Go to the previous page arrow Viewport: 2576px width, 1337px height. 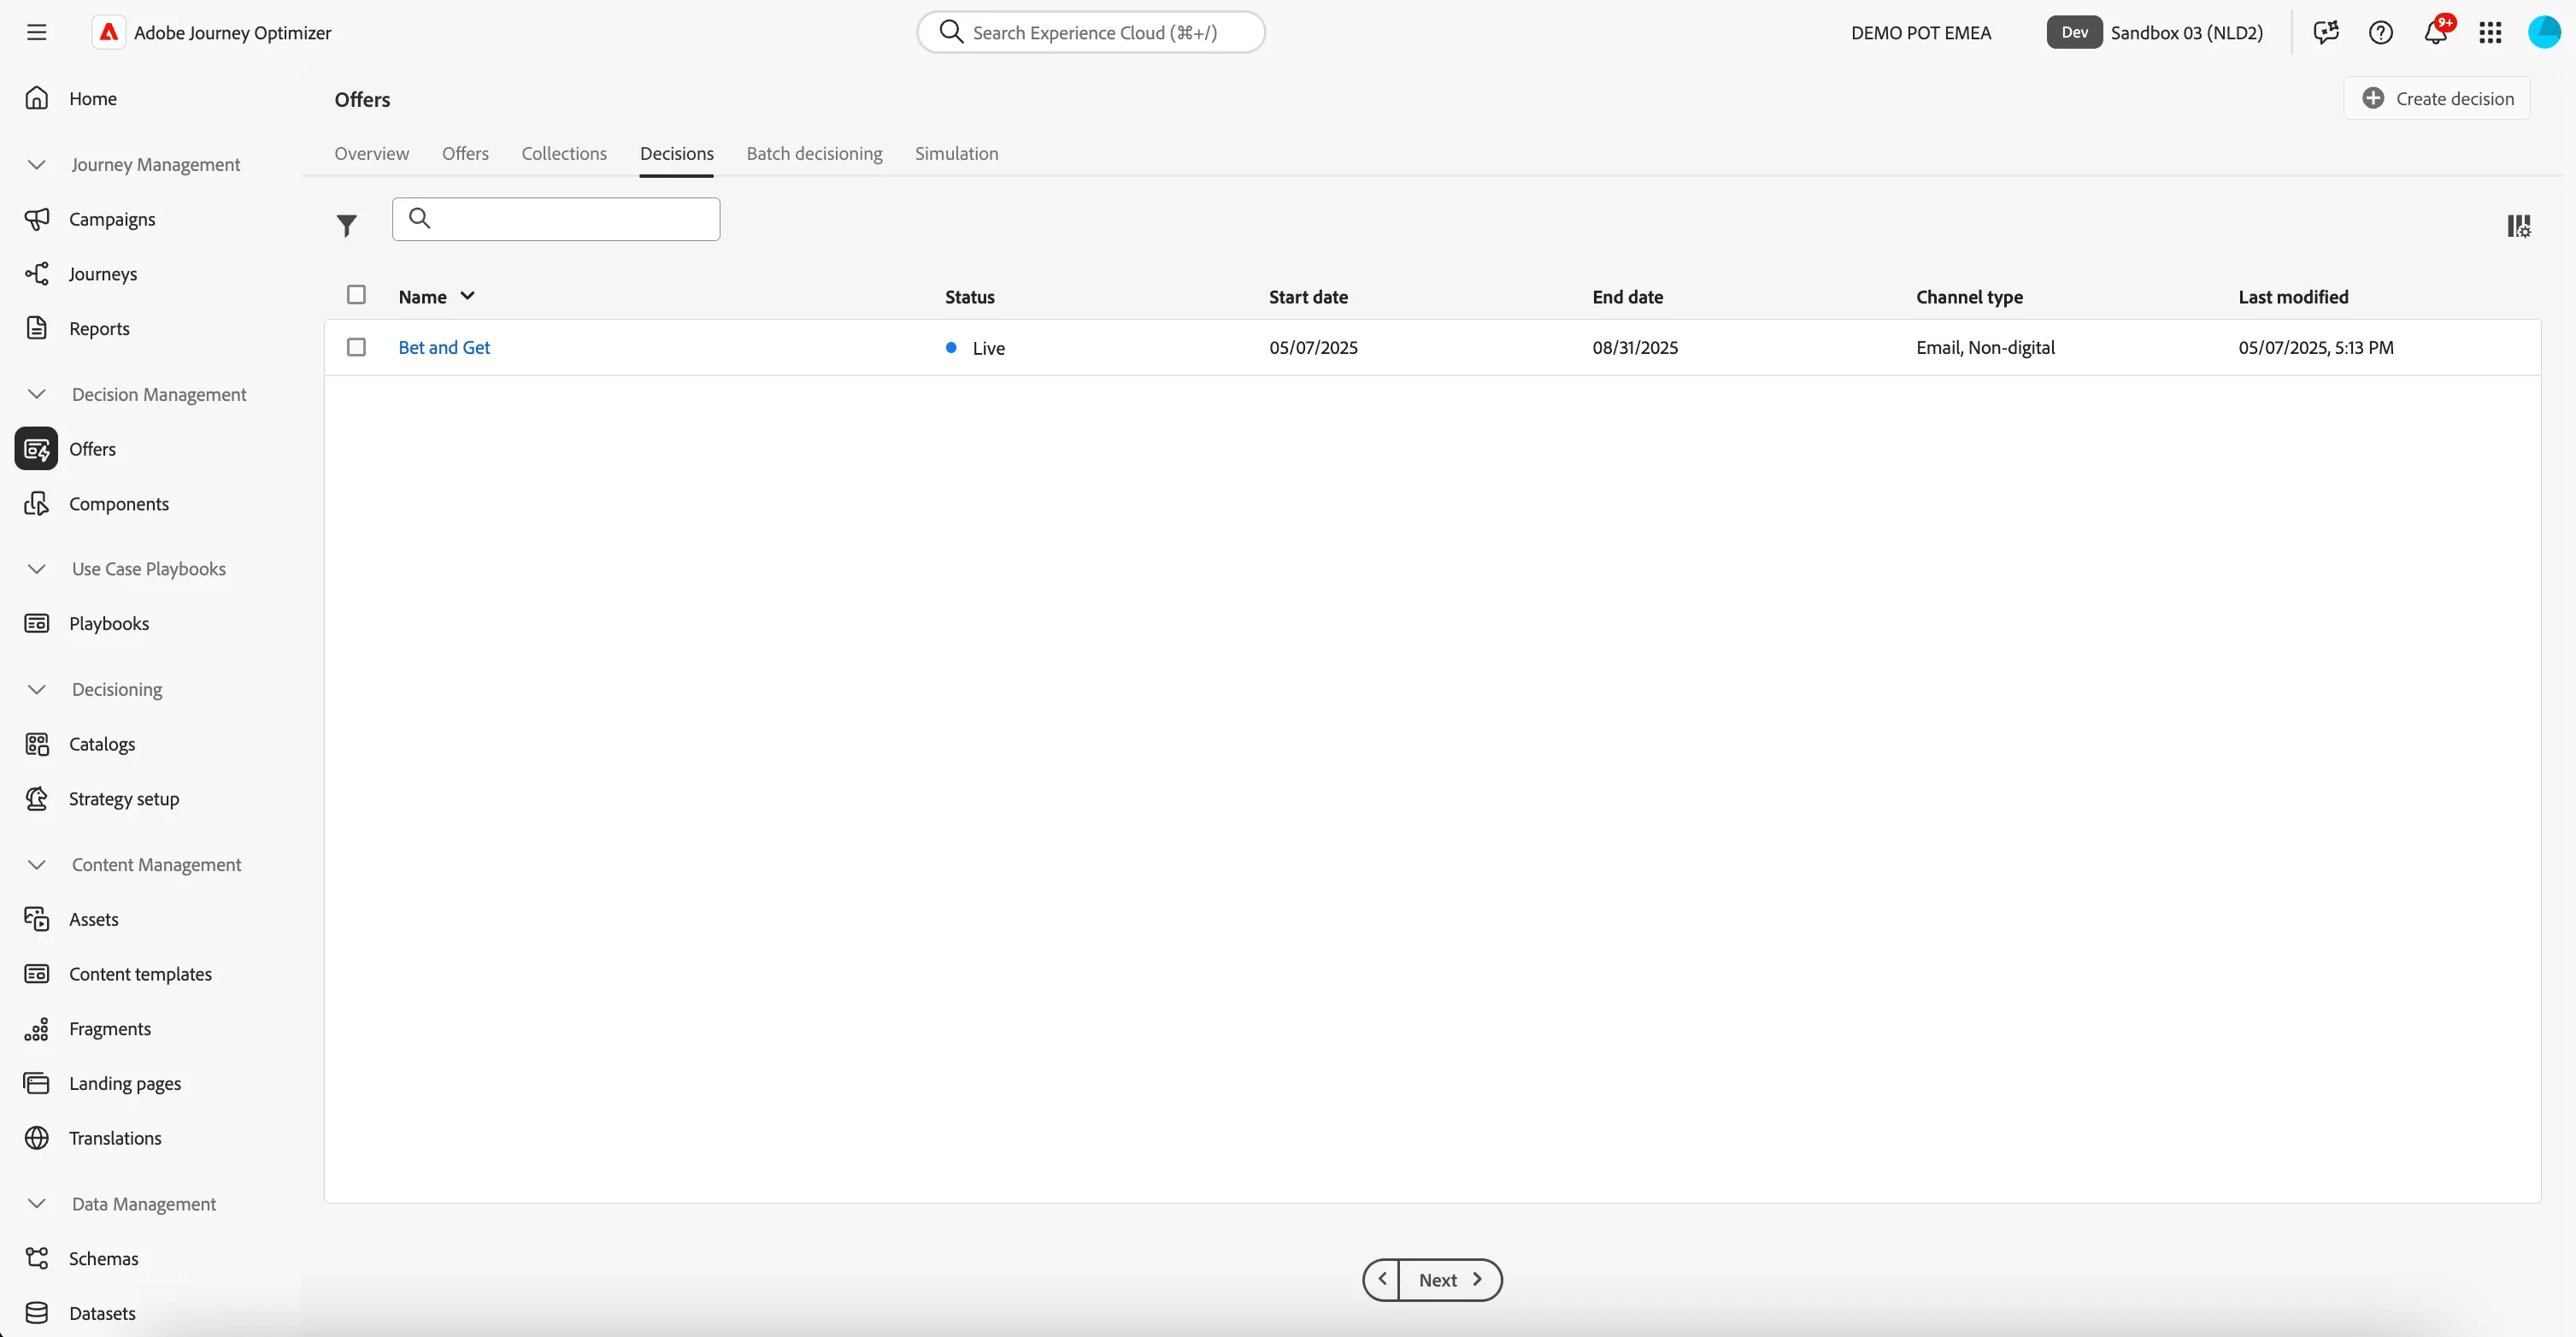pyautogui.click(x=1382, y=1280)
